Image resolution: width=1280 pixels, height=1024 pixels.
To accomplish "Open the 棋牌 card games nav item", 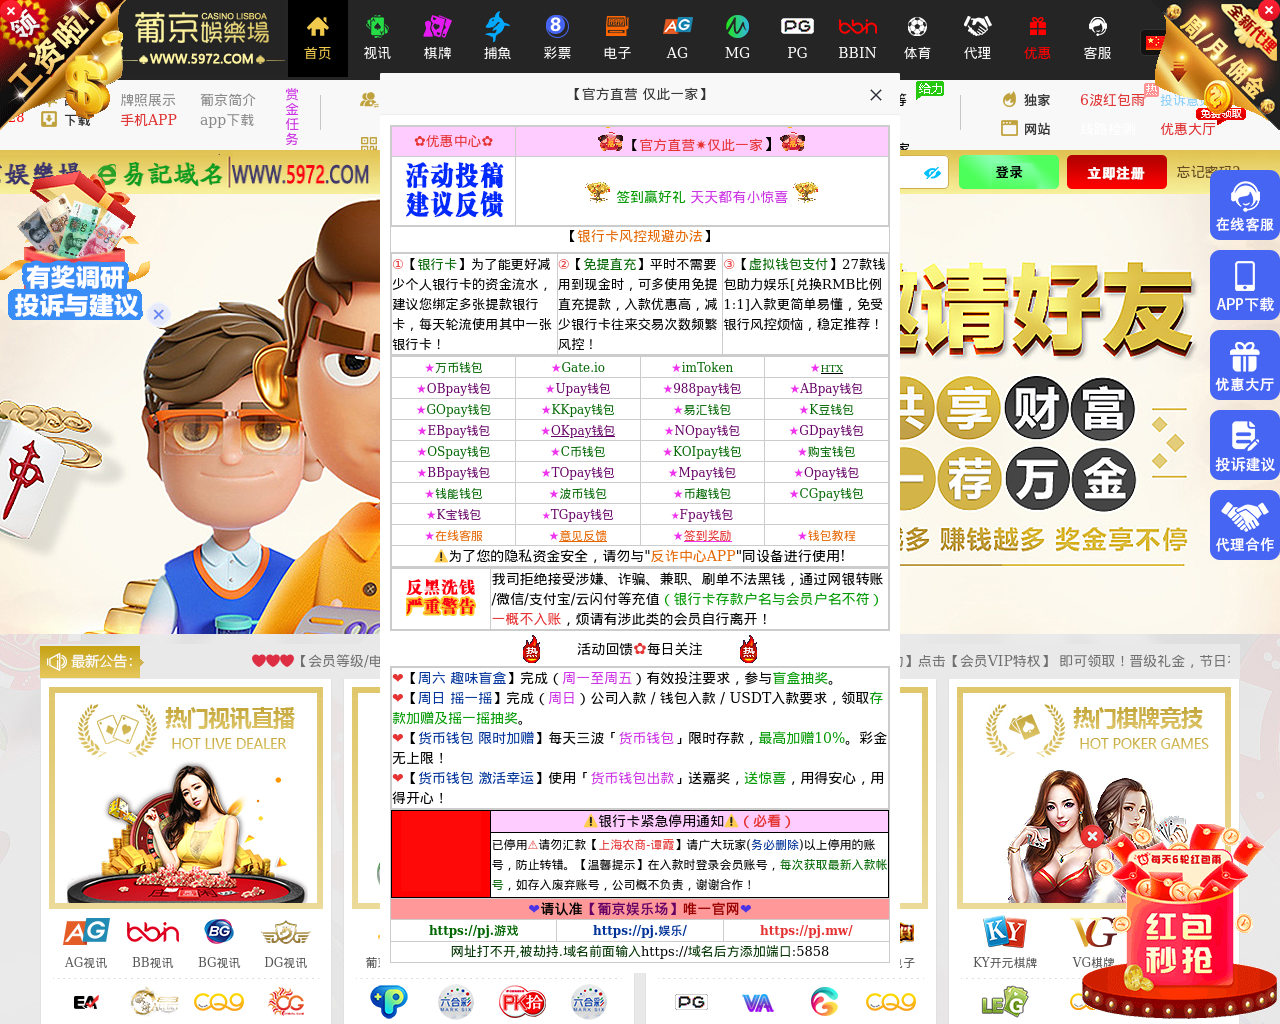I will tap(437, 38).
